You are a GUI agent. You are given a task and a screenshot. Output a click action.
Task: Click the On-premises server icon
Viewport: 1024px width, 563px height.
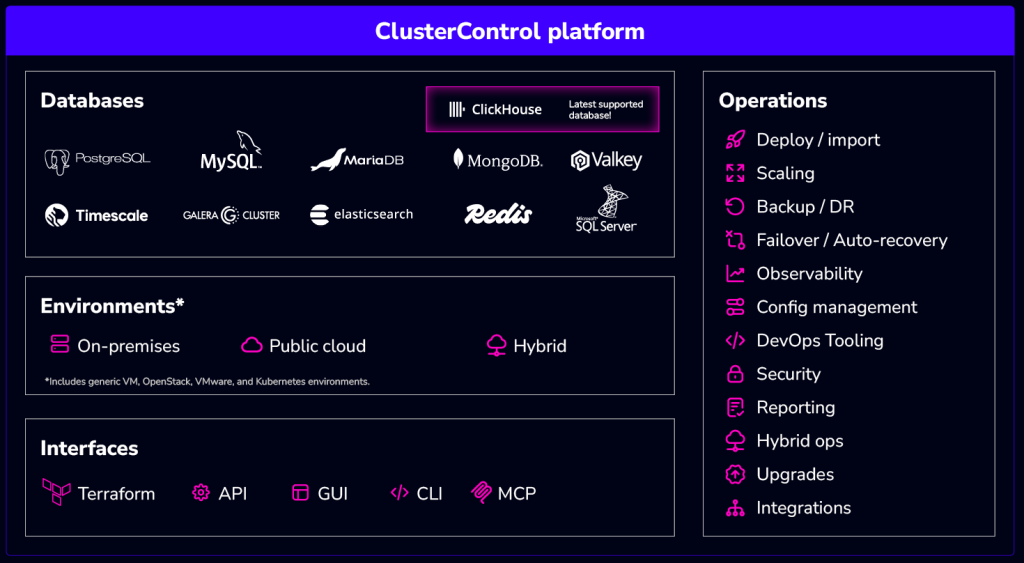coord(59,344)
